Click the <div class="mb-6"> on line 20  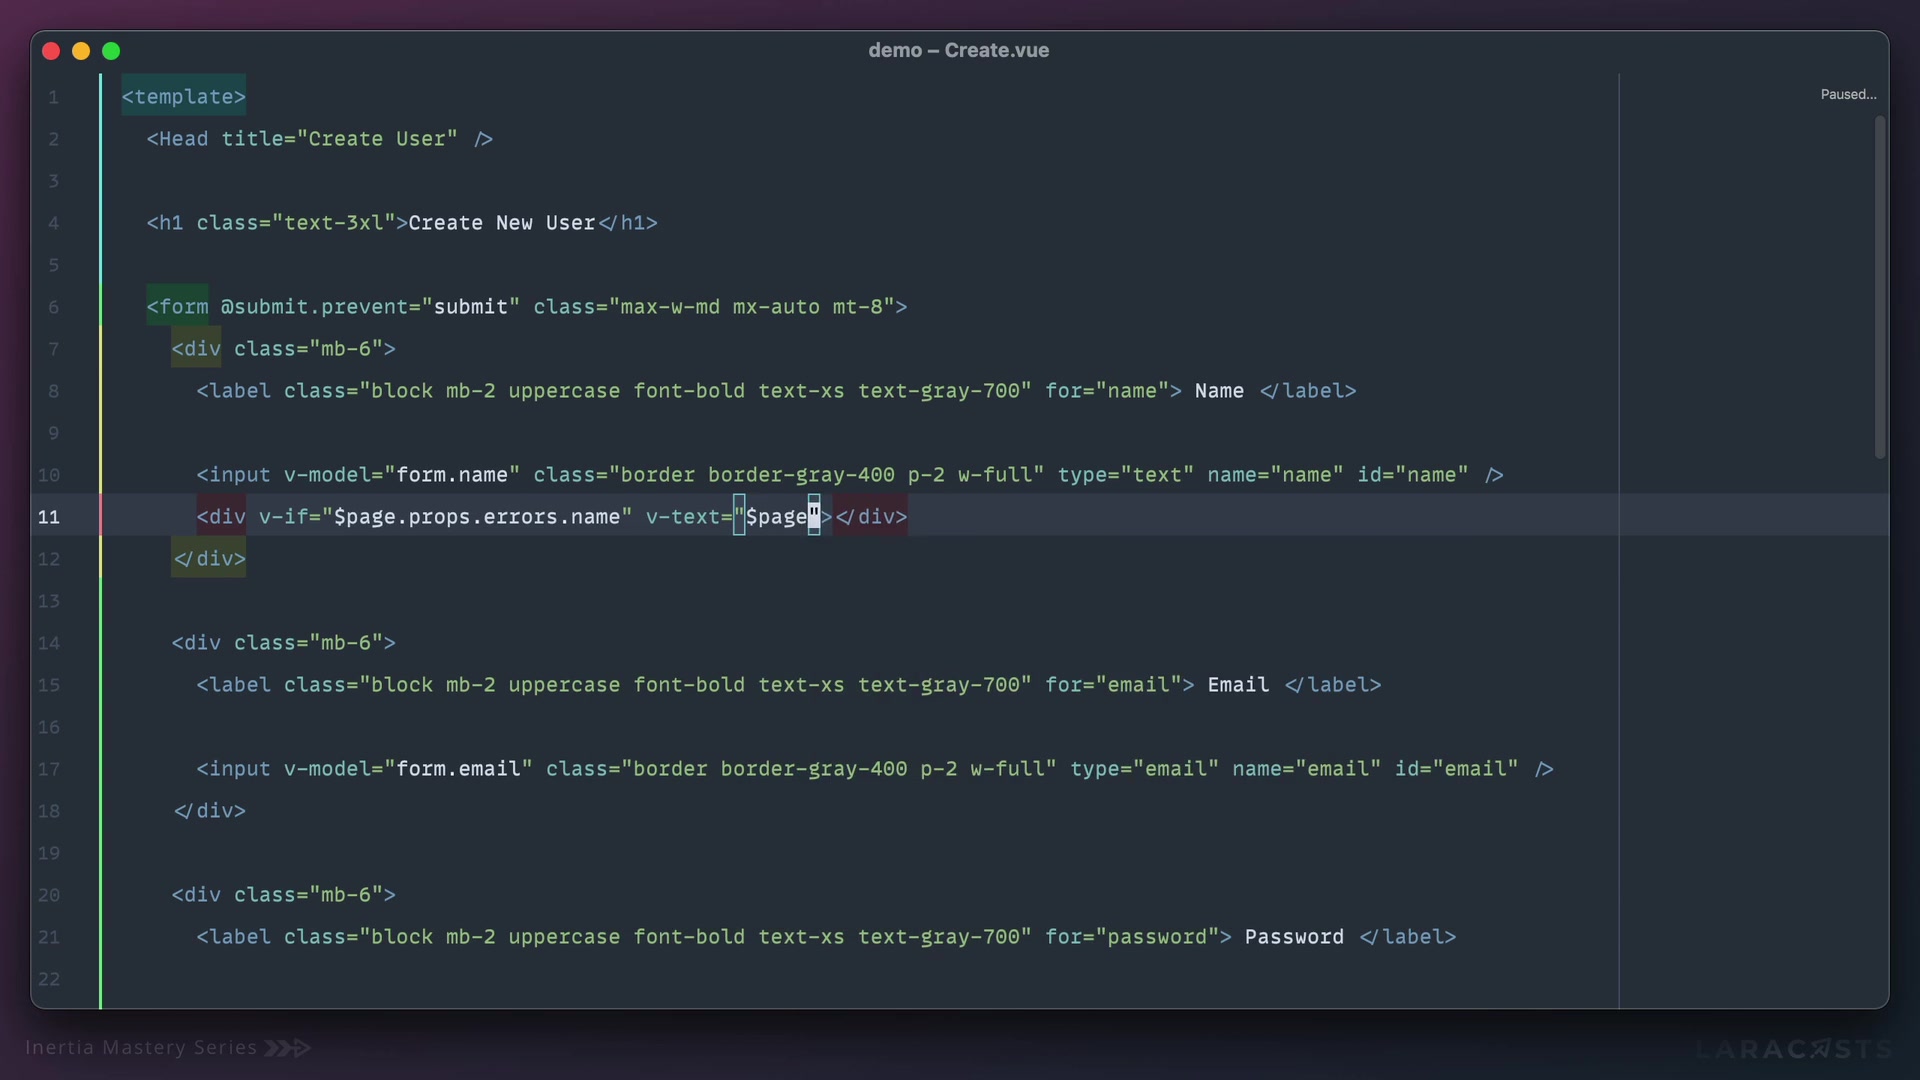(x=284, y=895)
